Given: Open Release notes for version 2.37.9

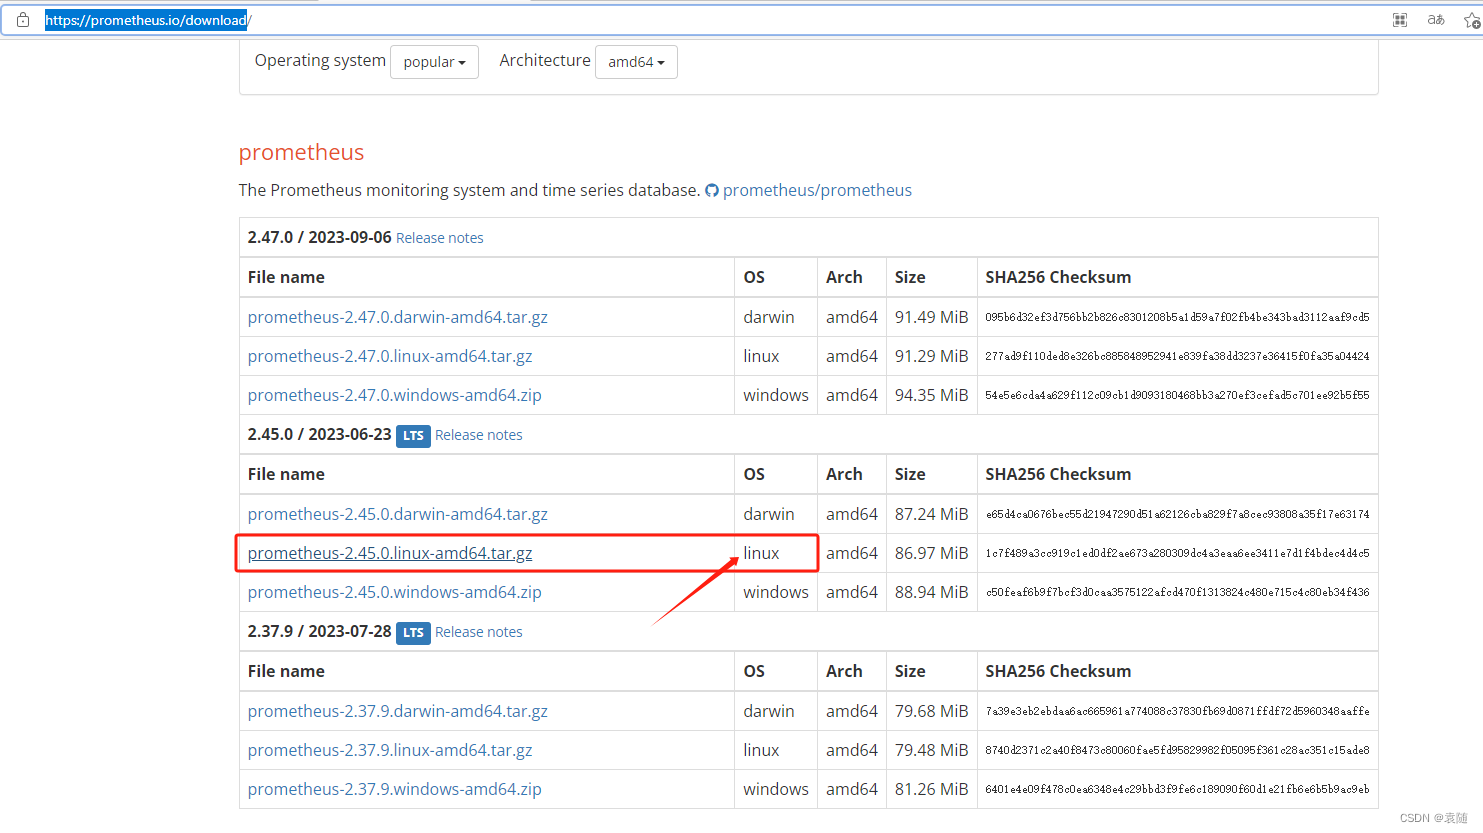Looking at the screenshot, I should click(478, 632).
